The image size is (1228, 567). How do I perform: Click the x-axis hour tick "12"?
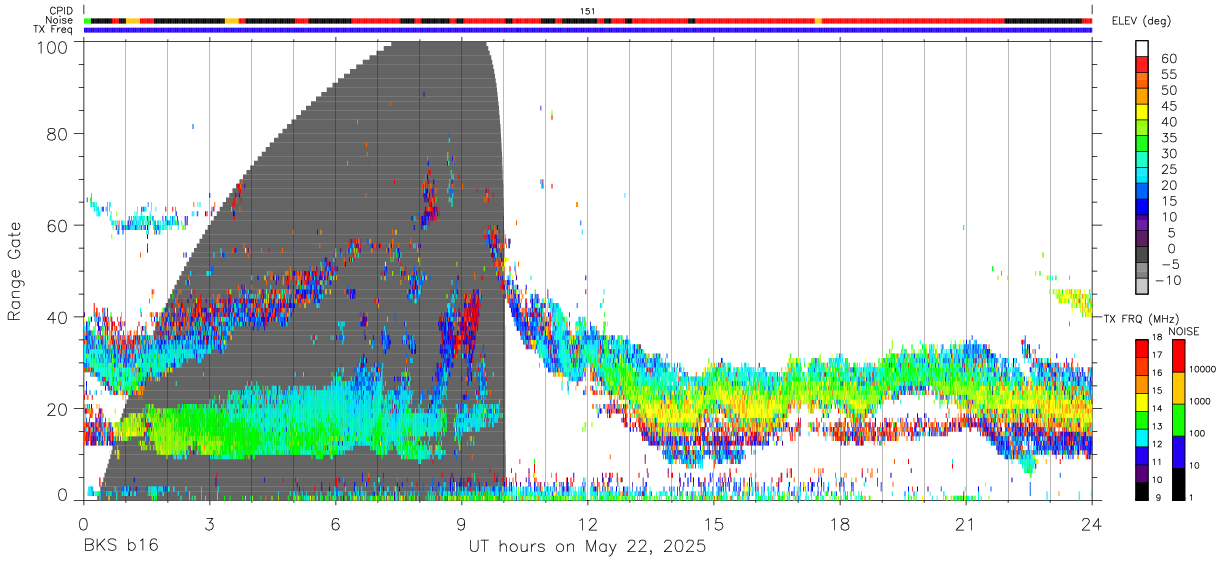tap(588, 524)
